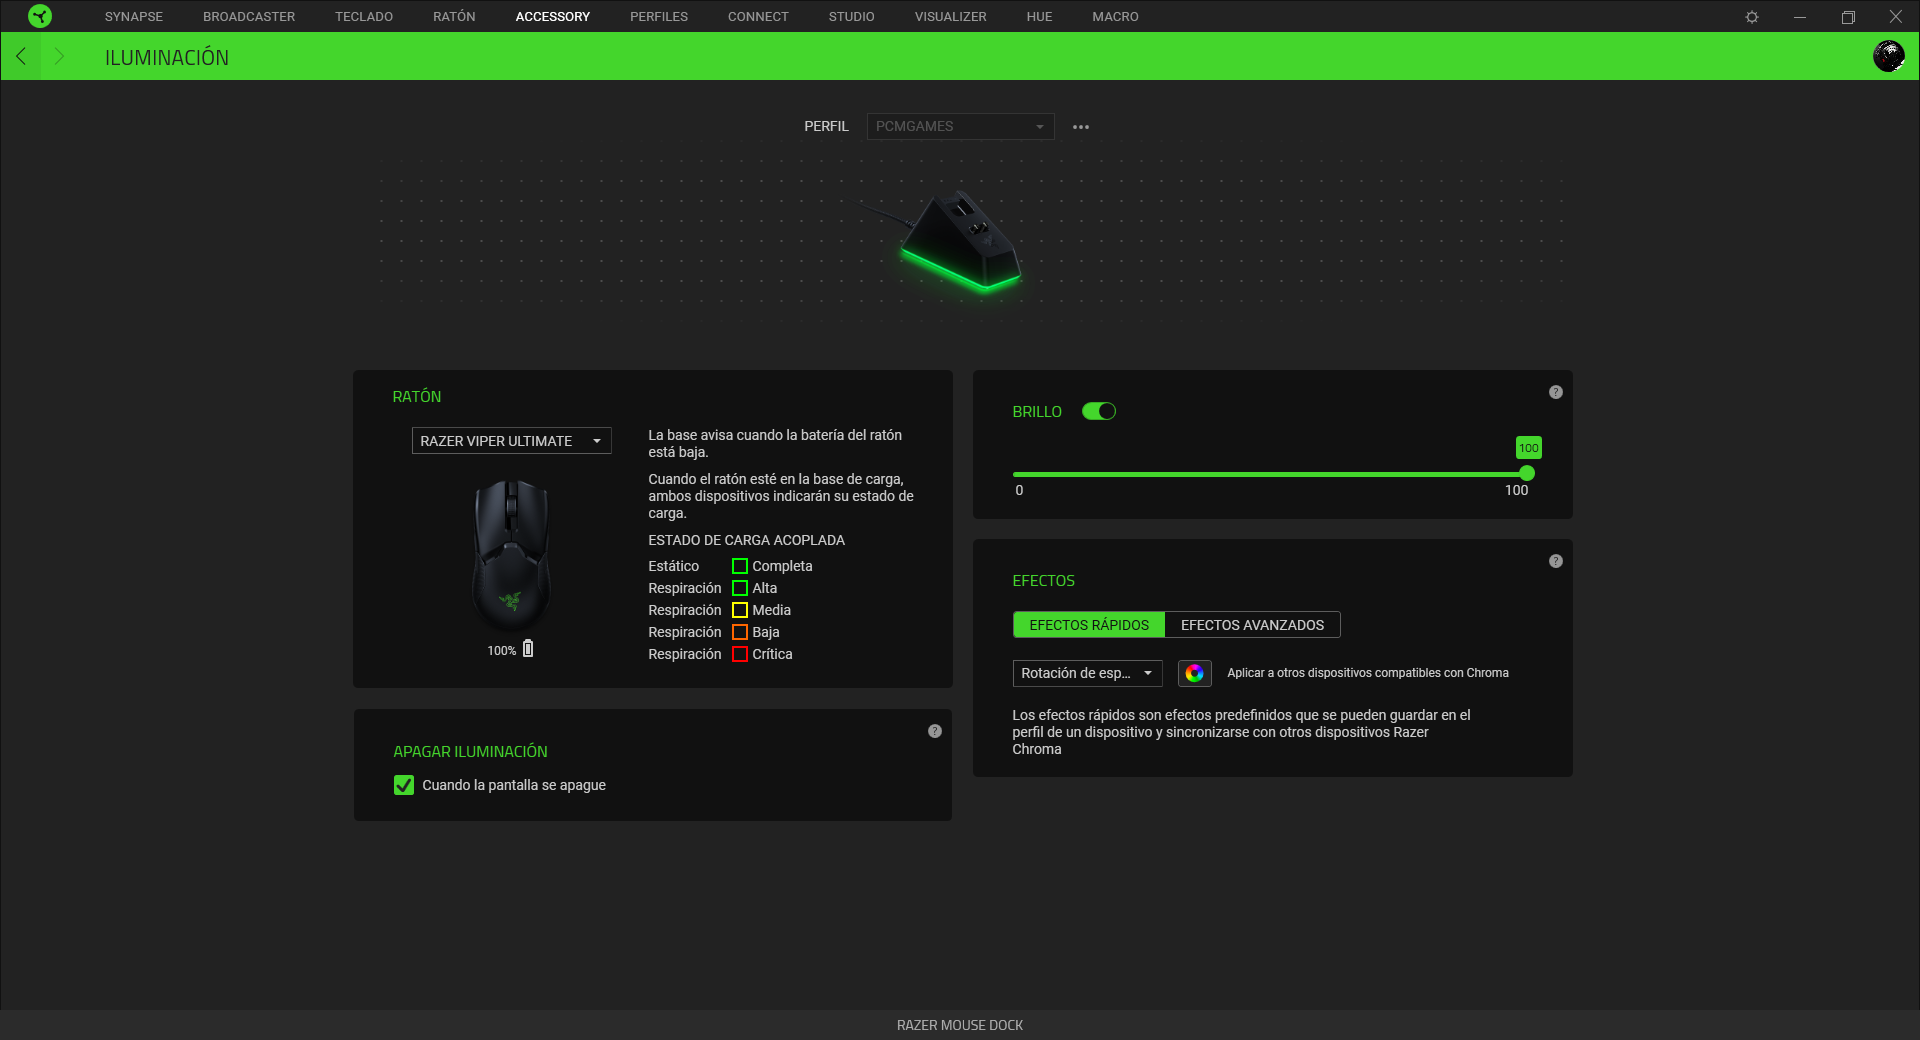This screenshot has height=1040, width=1920.
Task: Click orange Baja color swatch
Action: pos(740,632)
